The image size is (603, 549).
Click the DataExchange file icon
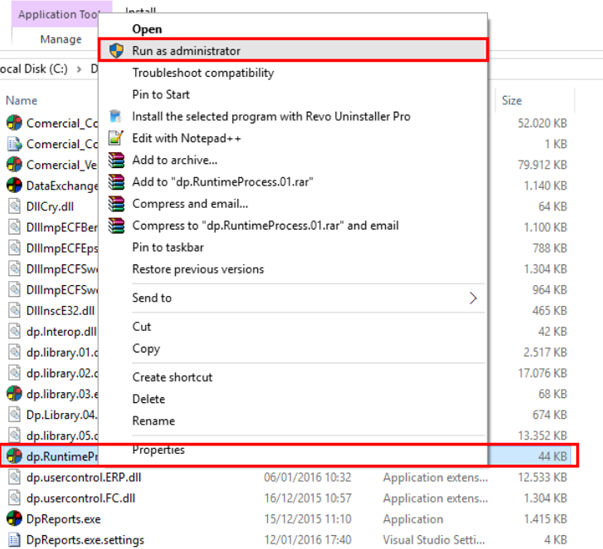click(x=14, y=185)
